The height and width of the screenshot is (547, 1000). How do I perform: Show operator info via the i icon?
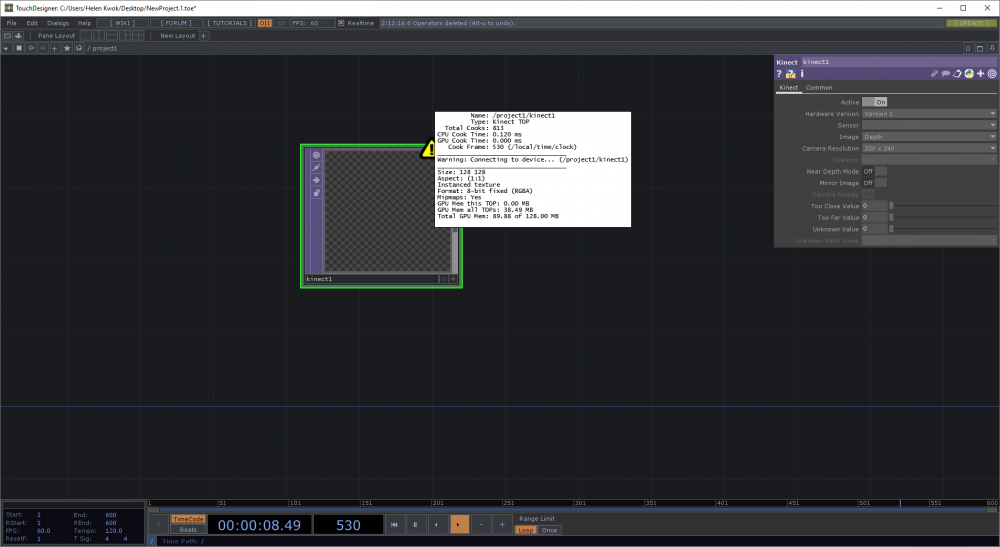pyautogui.click(x=802, y=74)
